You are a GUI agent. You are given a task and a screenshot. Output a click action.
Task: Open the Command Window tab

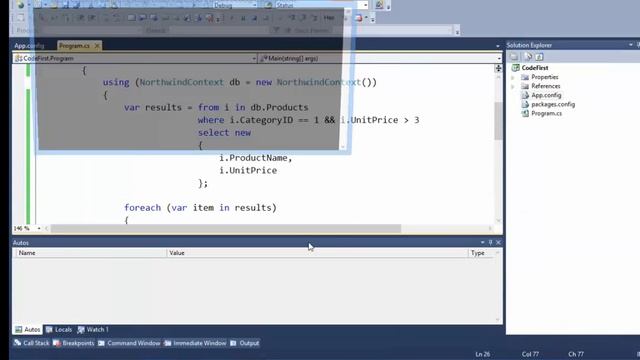(129, 343)
